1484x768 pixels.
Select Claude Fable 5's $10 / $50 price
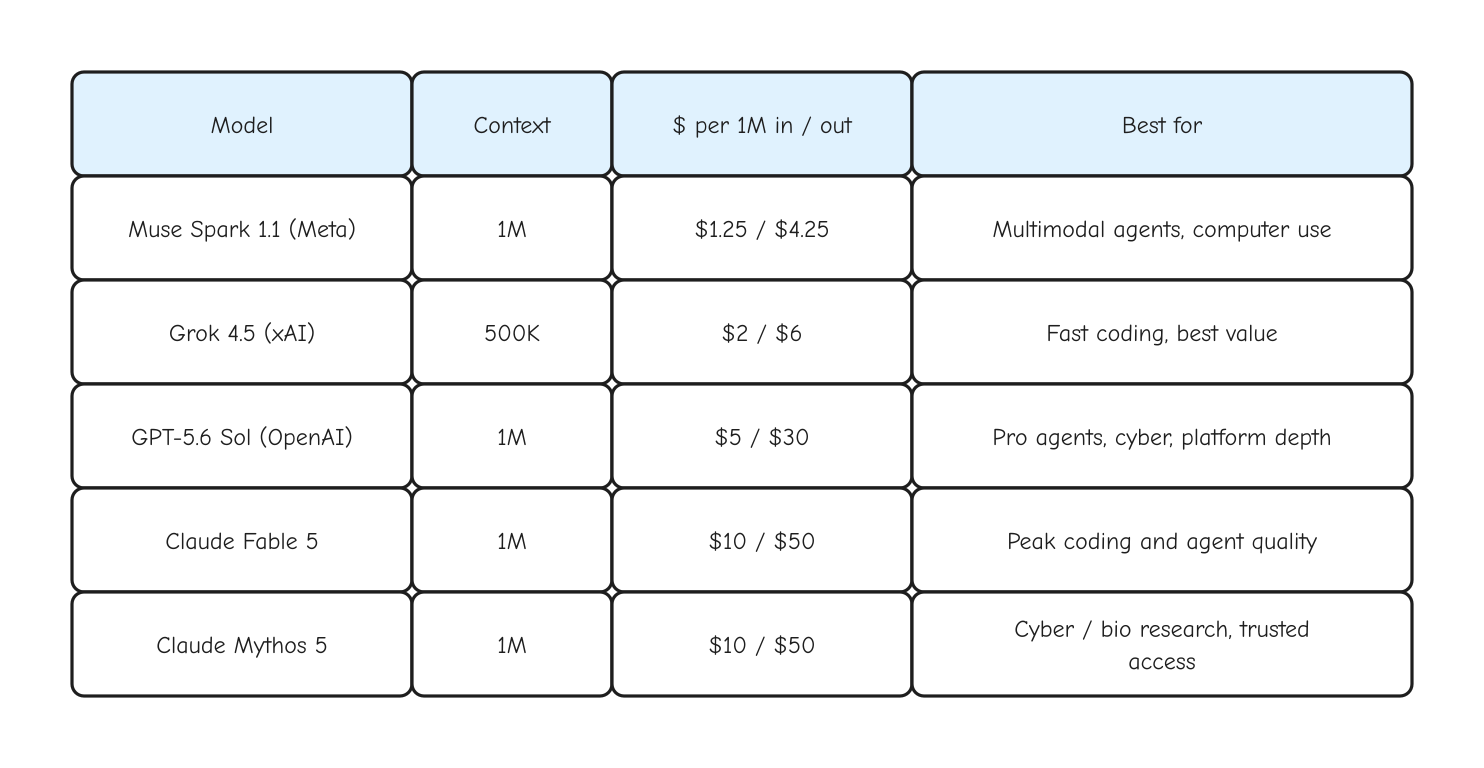click(x=762, y=540)
